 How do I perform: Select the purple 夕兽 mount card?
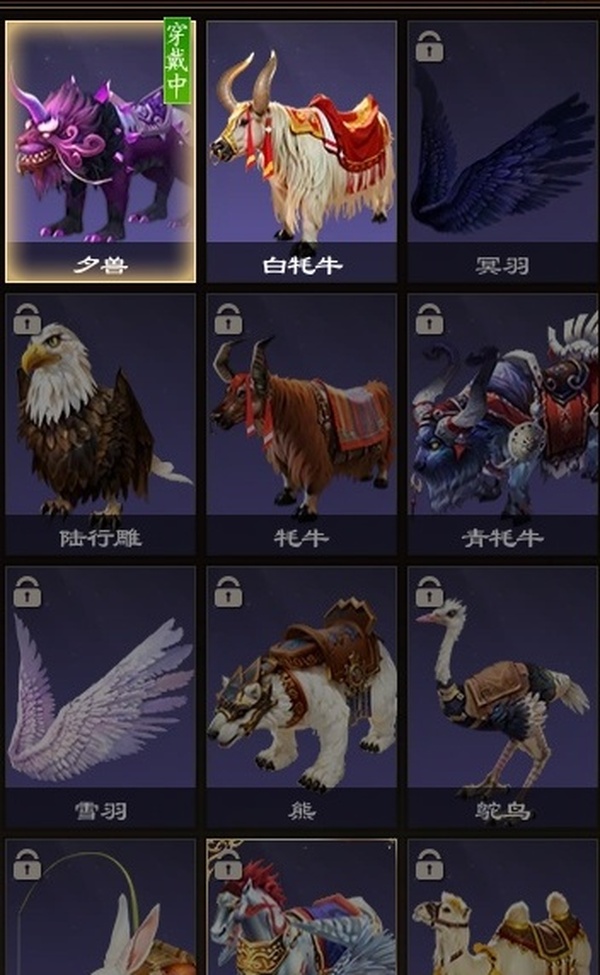tap(100, 152)
